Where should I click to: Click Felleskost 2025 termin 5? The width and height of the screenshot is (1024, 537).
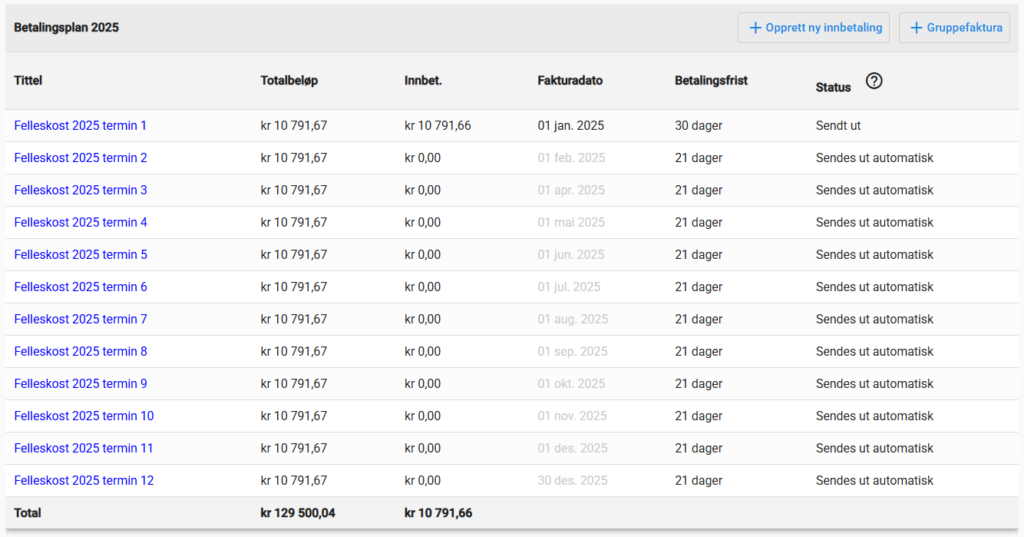click(80, 255)
